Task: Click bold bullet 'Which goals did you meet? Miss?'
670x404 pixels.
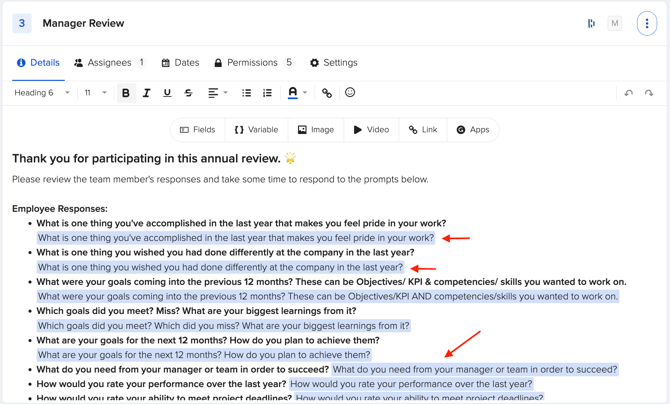Action: [196, 311]
